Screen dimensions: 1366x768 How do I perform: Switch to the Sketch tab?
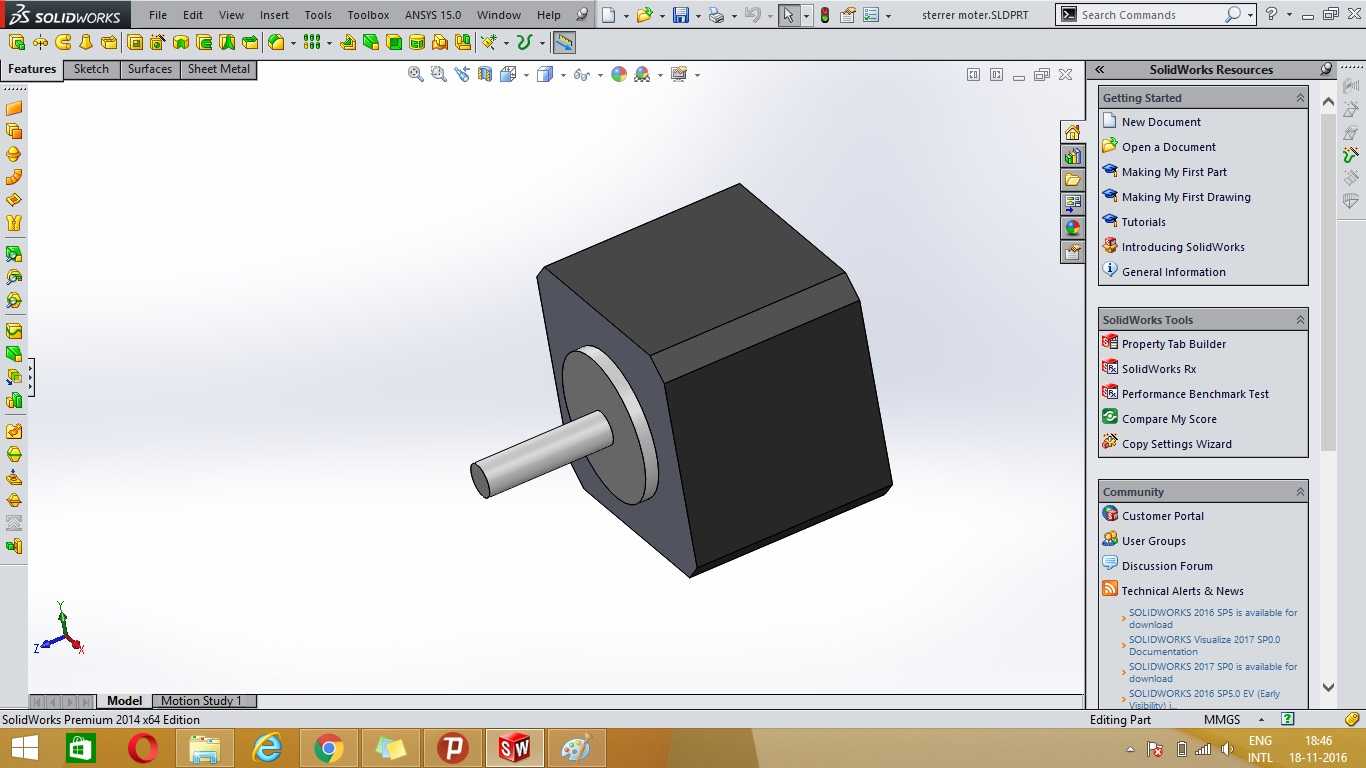coord(91,69)
